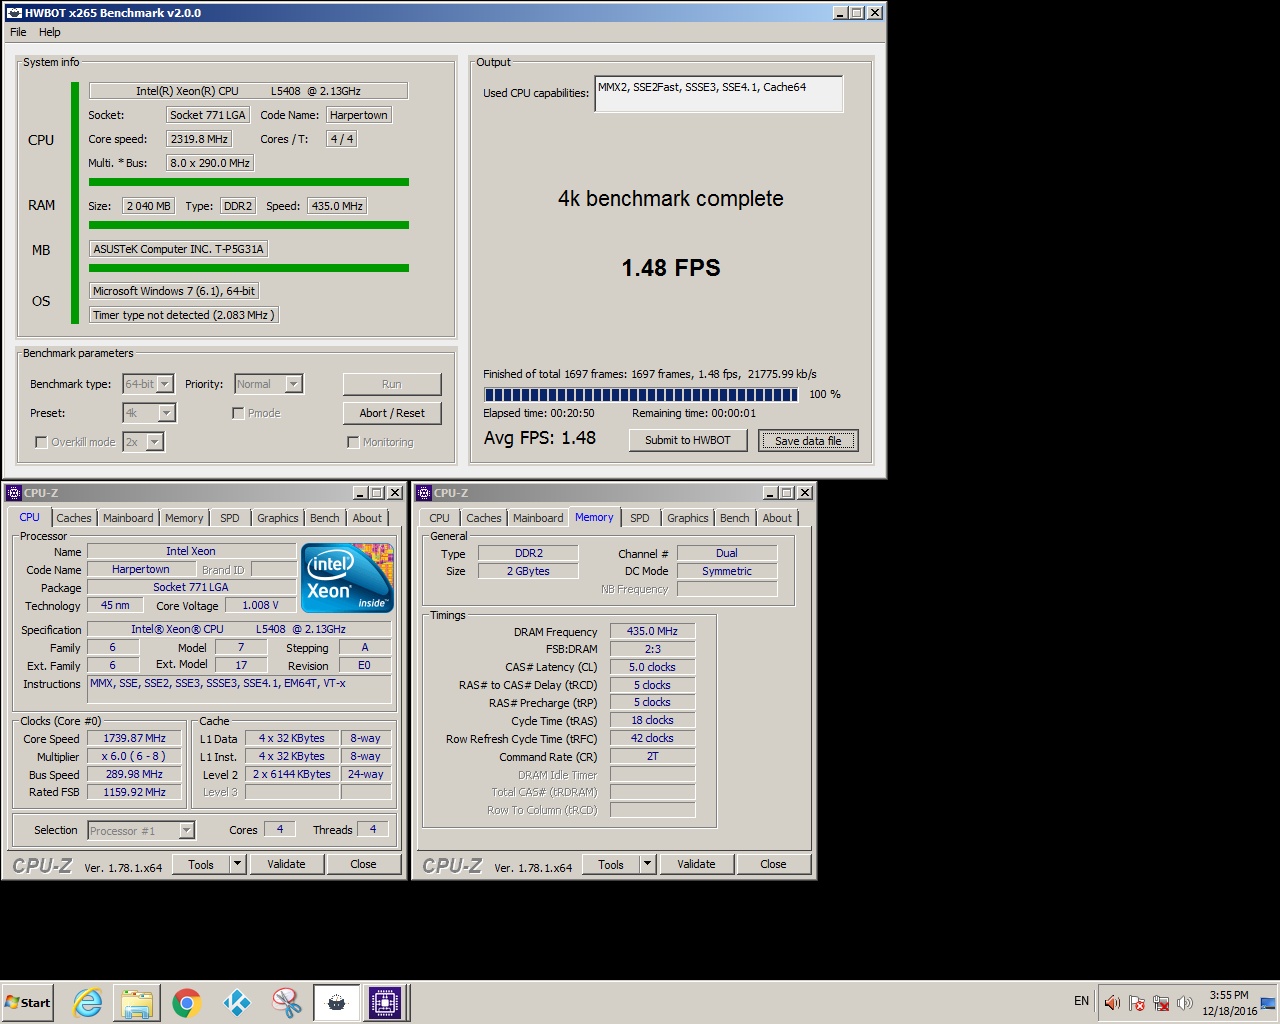This screenshot has height=1024, width=1280.
Task: Launch Google Chrome from the taskbar
Action: [186, 1002]
